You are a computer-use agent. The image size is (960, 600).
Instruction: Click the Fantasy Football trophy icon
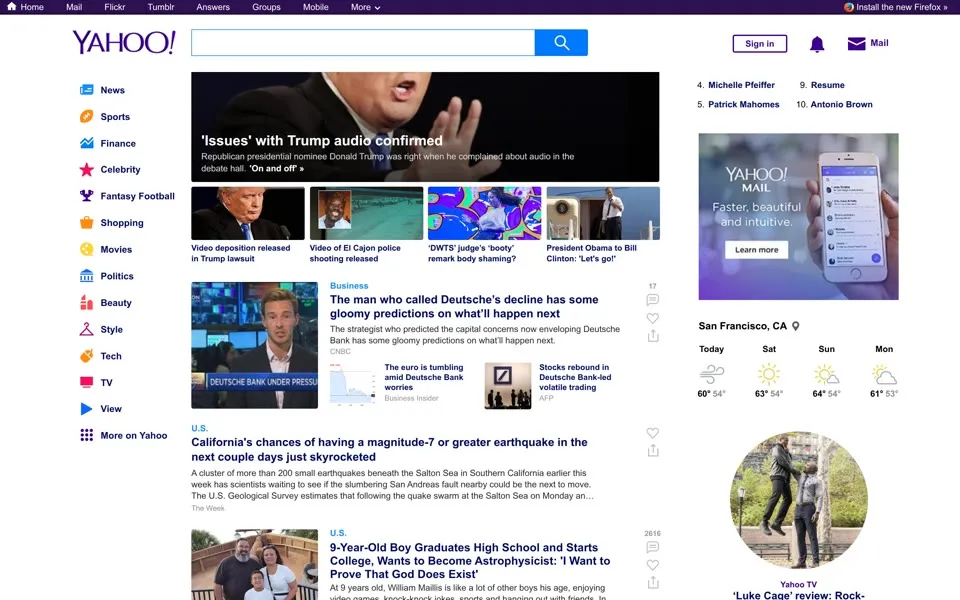pyautogui.click(x=86, y=196)
